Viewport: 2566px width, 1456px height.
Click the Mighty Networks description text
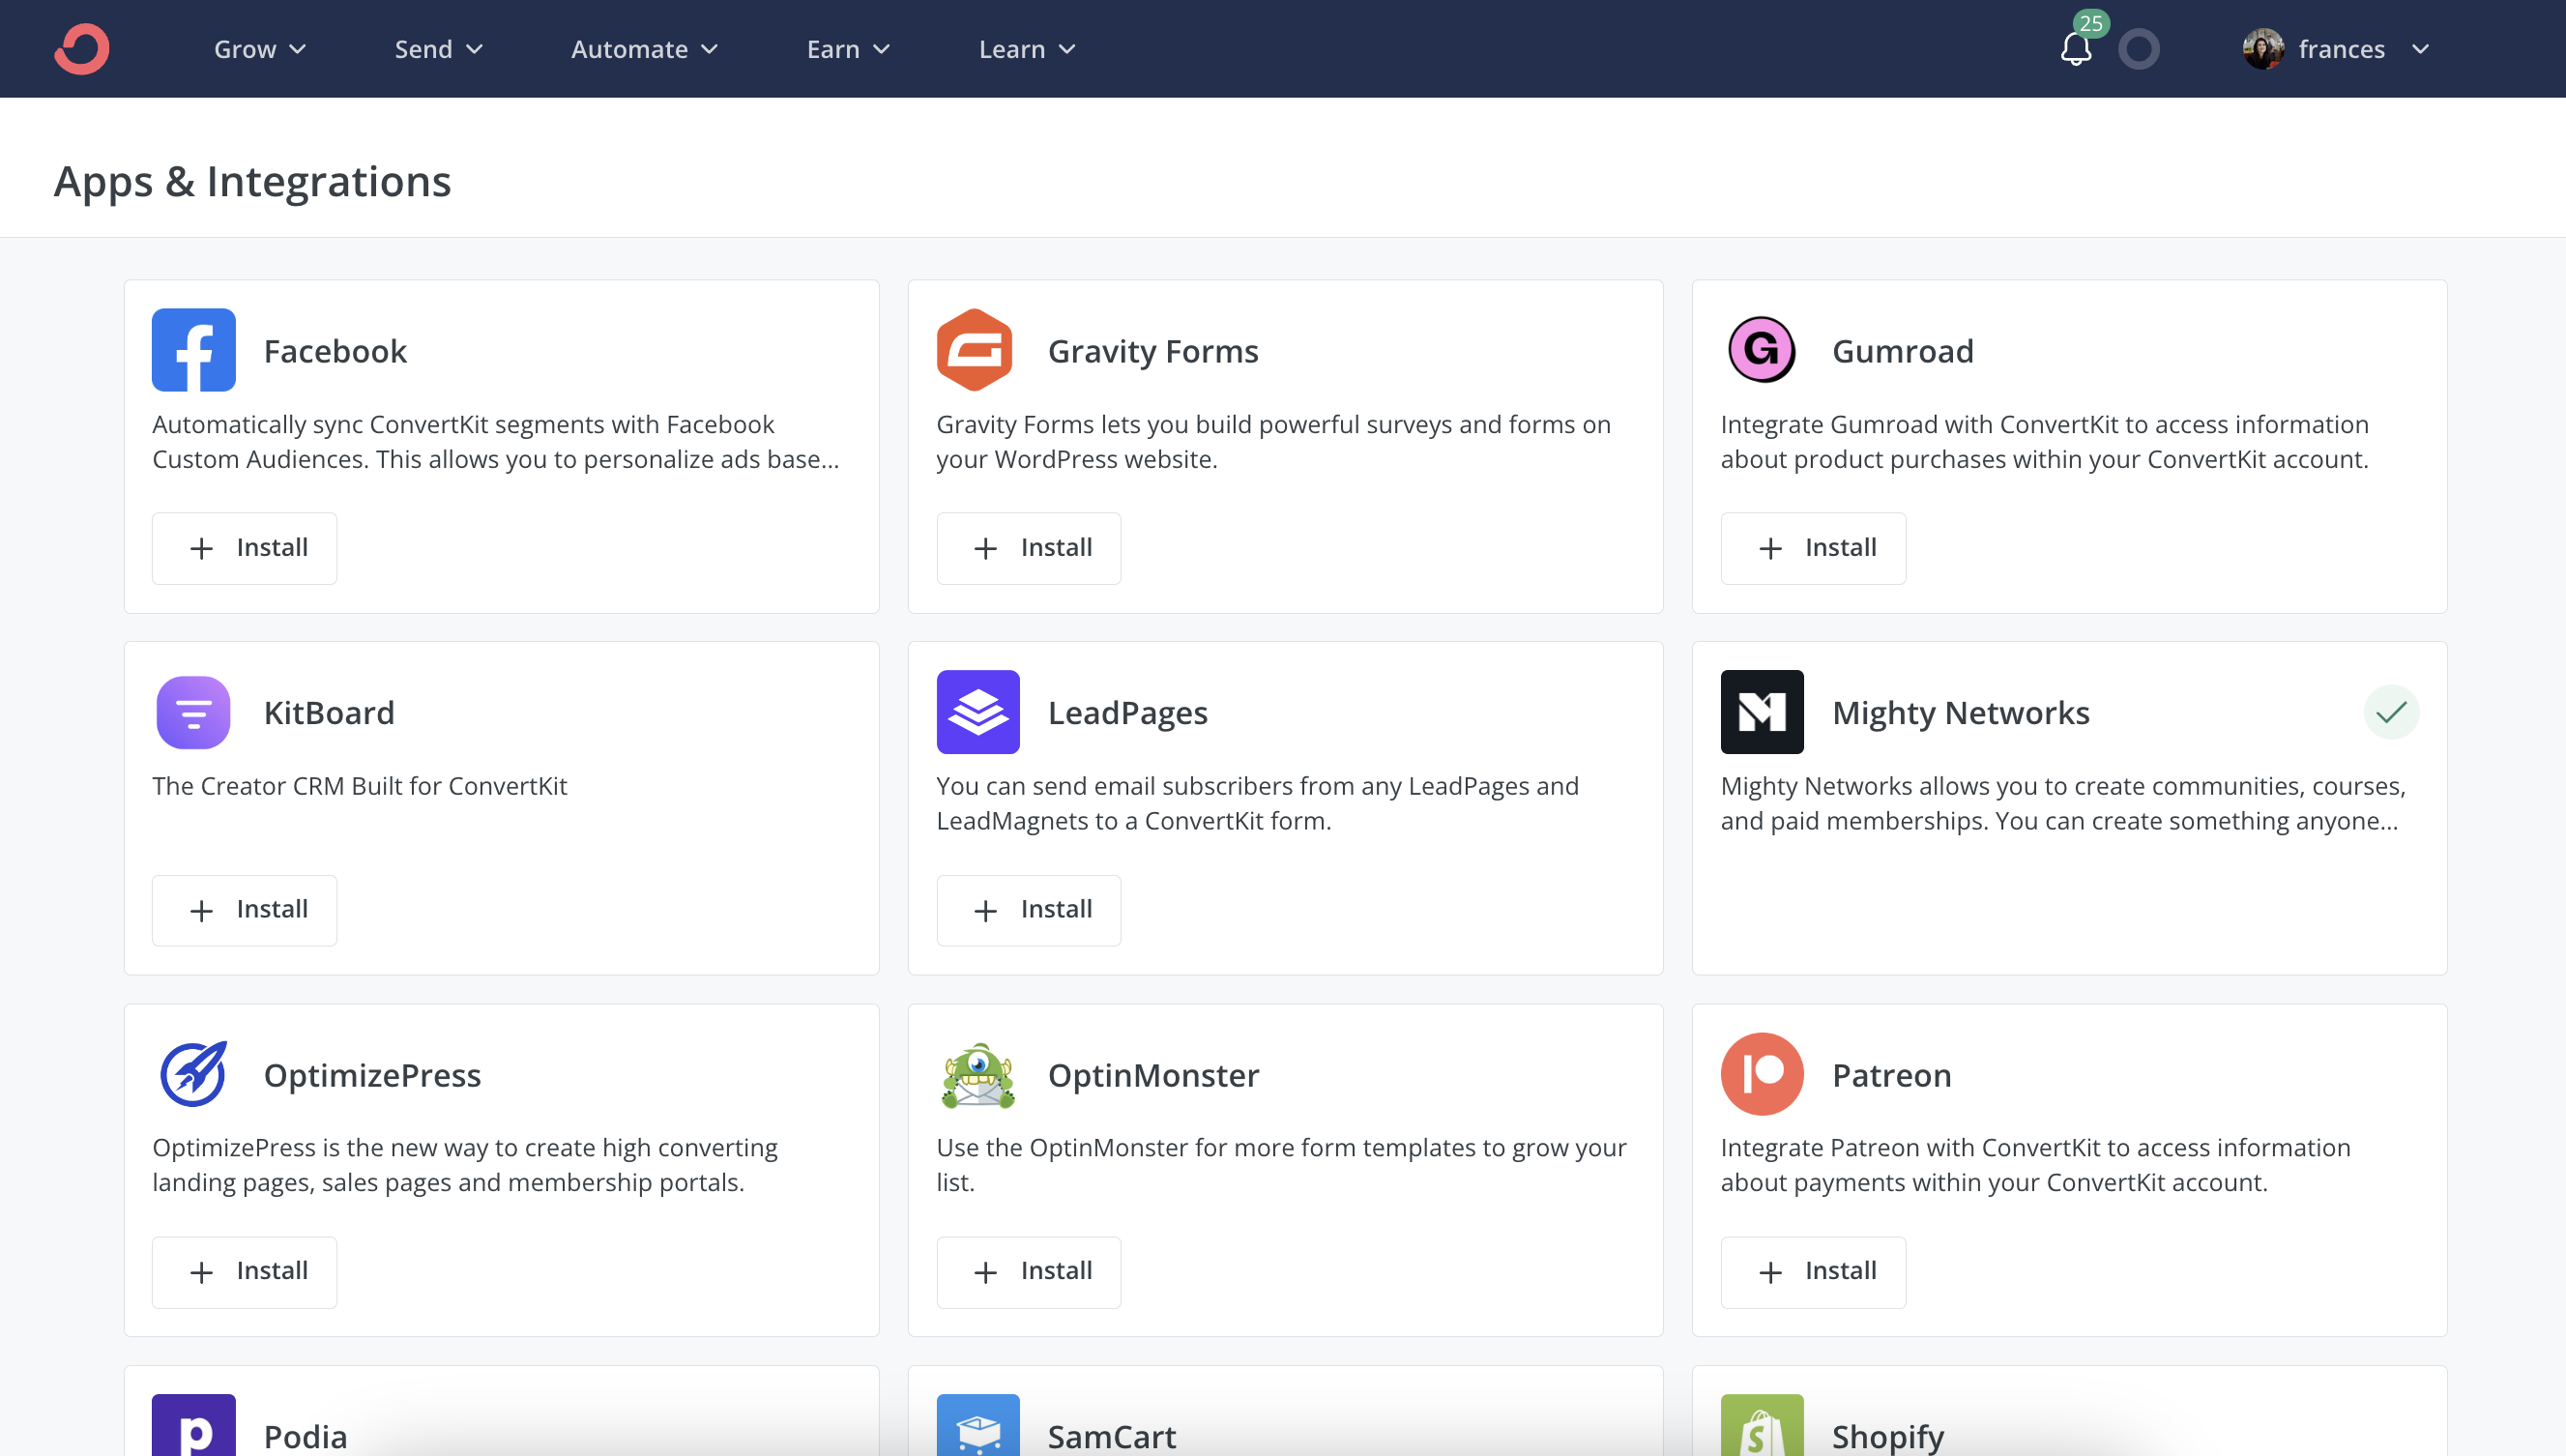tap(2062, 803)
